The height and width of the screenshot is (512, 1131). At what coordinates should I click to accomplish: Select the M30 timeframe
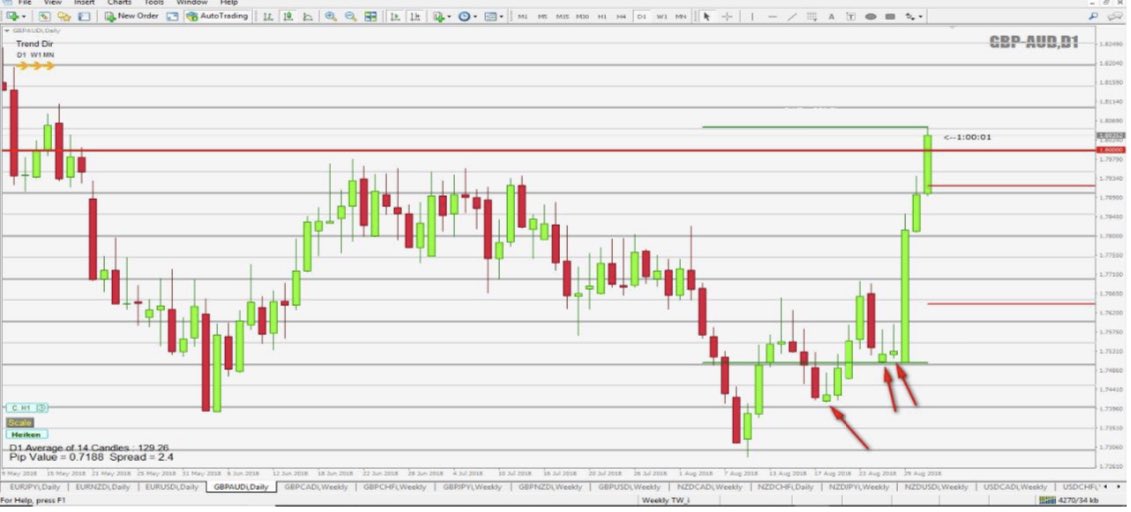pos(583,16)
